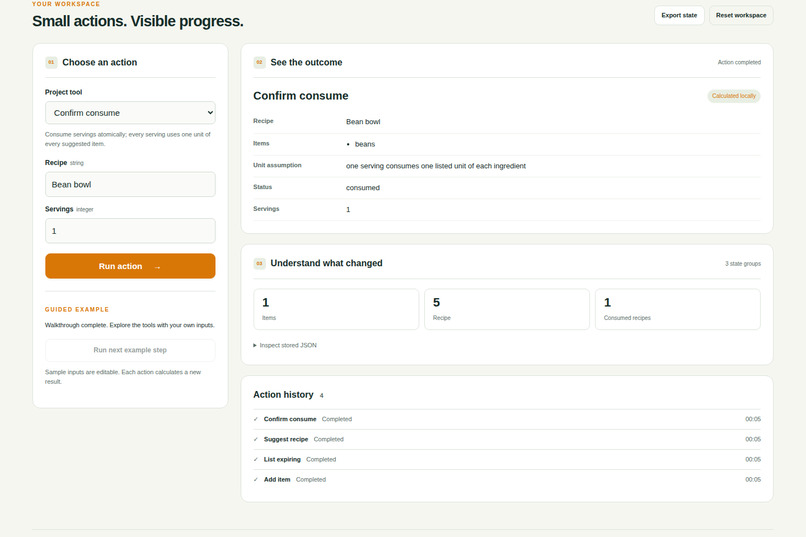Click the Reset workspace button
The width and height of the screenshot is (806, 537).
[741, 15]
